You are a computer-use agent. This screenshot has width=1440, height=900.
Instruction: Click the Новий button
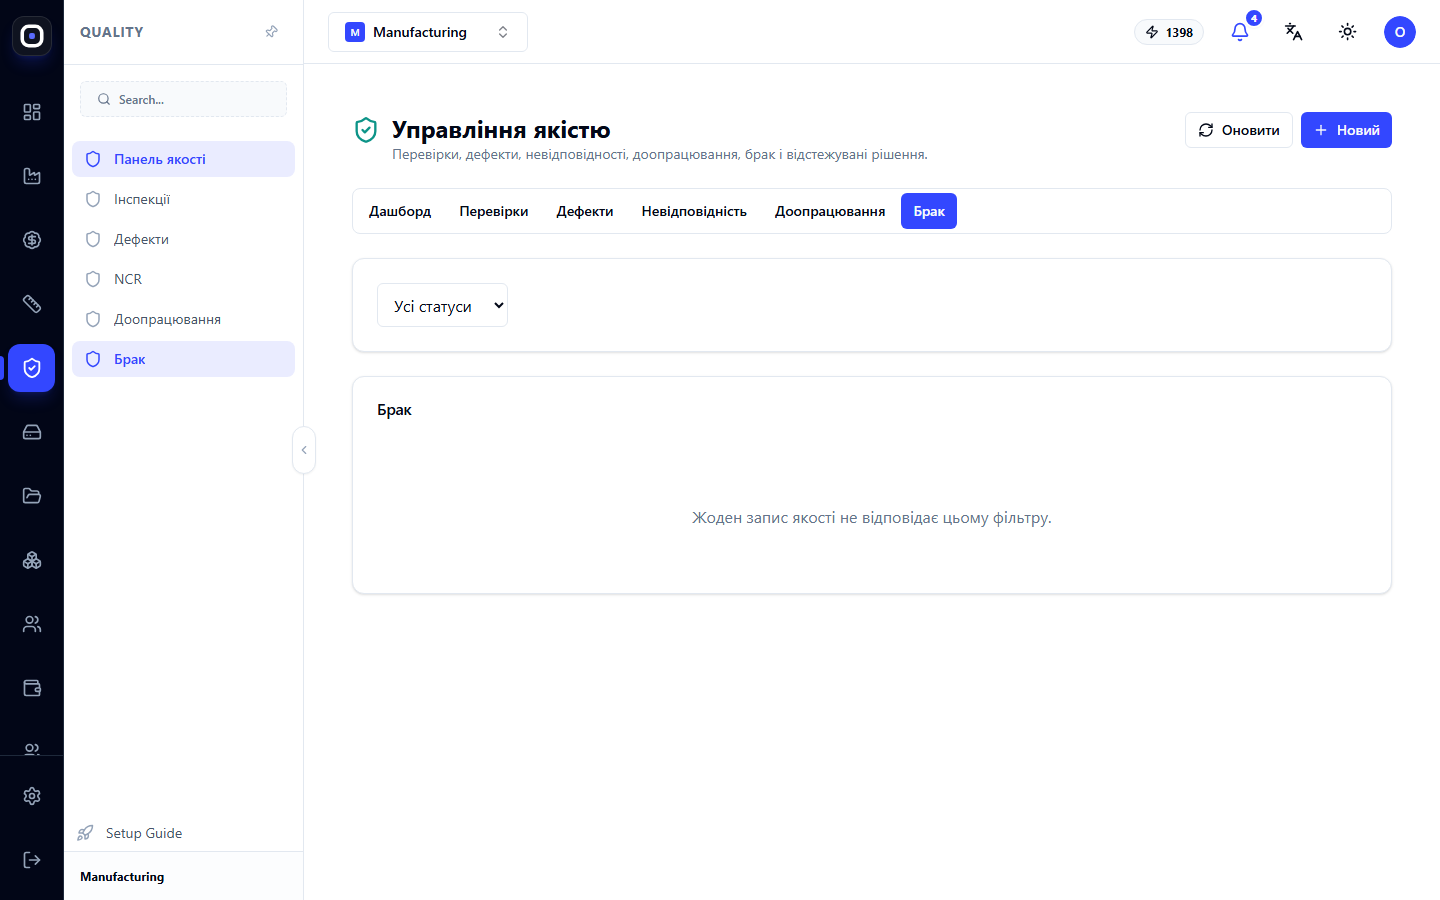[1346, 130]
